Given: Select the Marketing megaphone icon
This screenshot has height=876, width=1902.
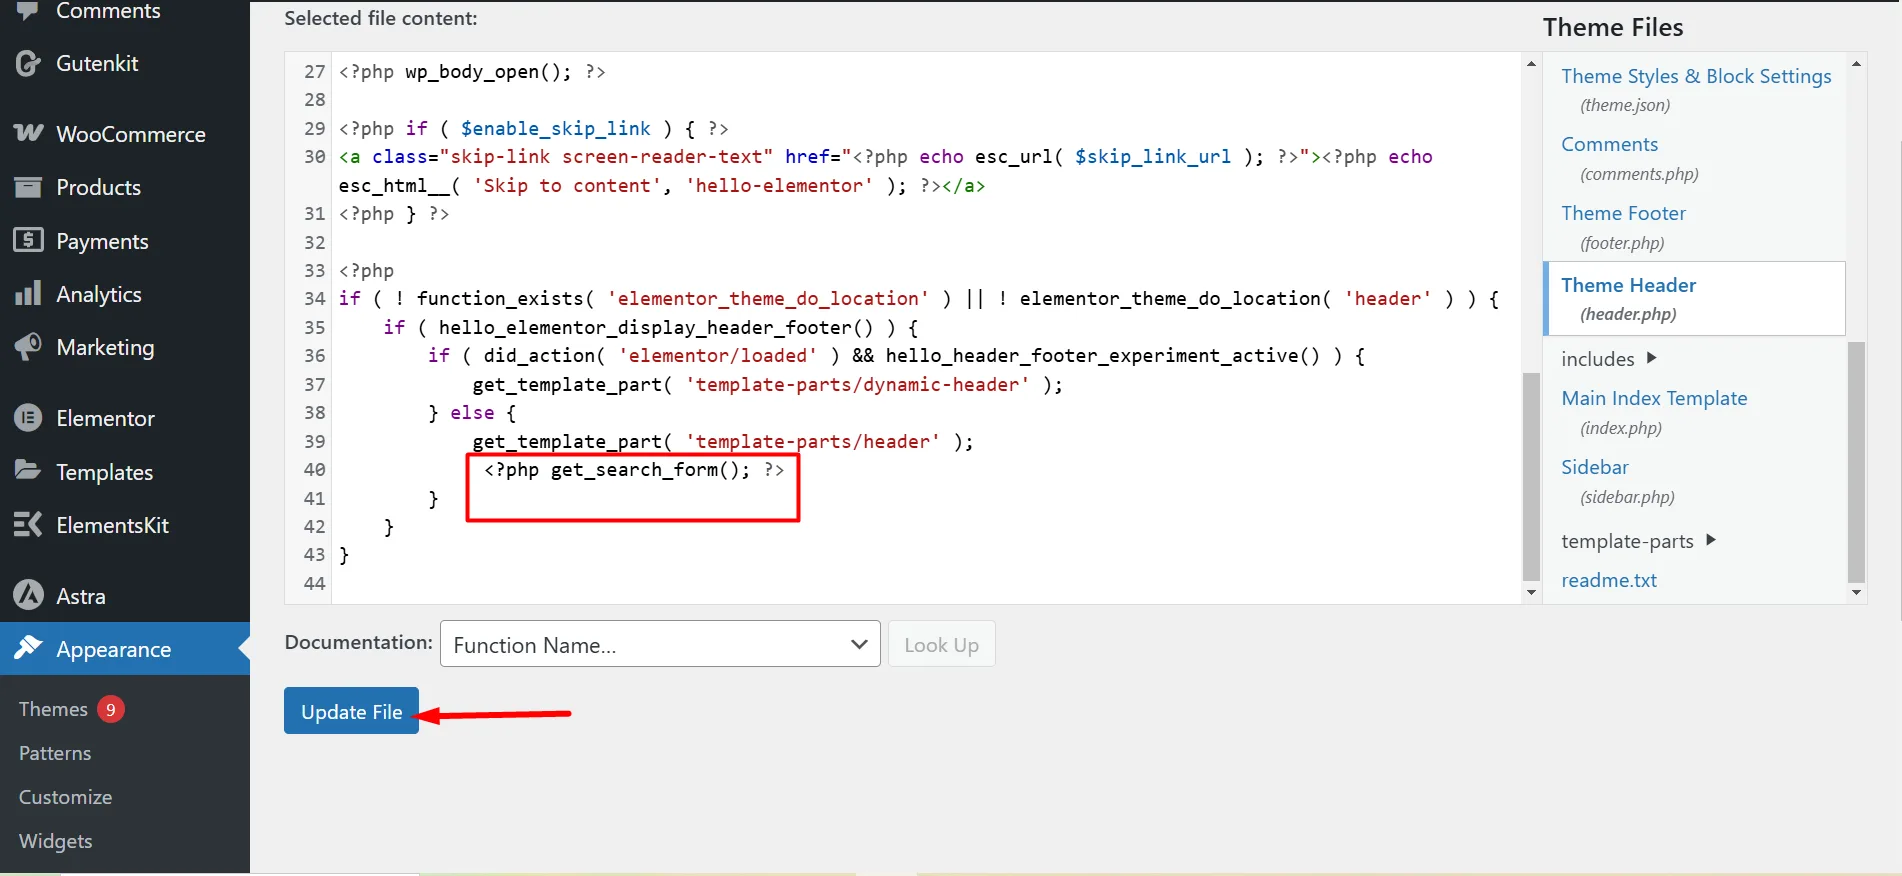Looking at the screenshot, I should 28,347.
